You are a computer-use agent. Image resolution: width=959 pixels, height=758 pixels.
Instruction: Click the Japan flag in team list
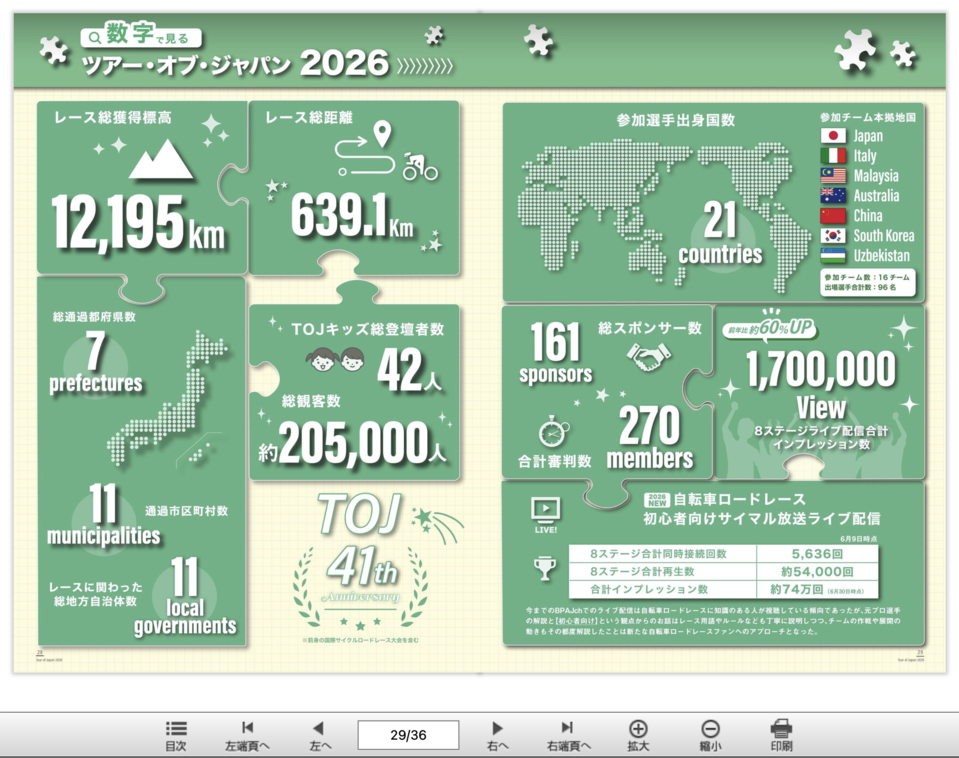pyautogui.click(x=833, y=136)
